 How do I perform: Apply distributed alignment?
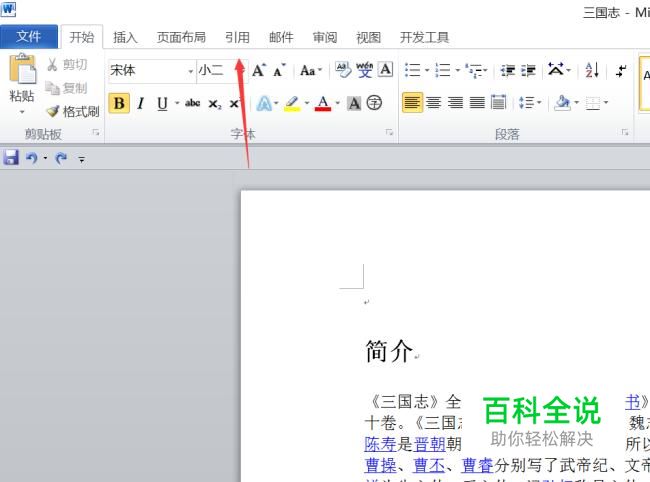pos(498,102)
